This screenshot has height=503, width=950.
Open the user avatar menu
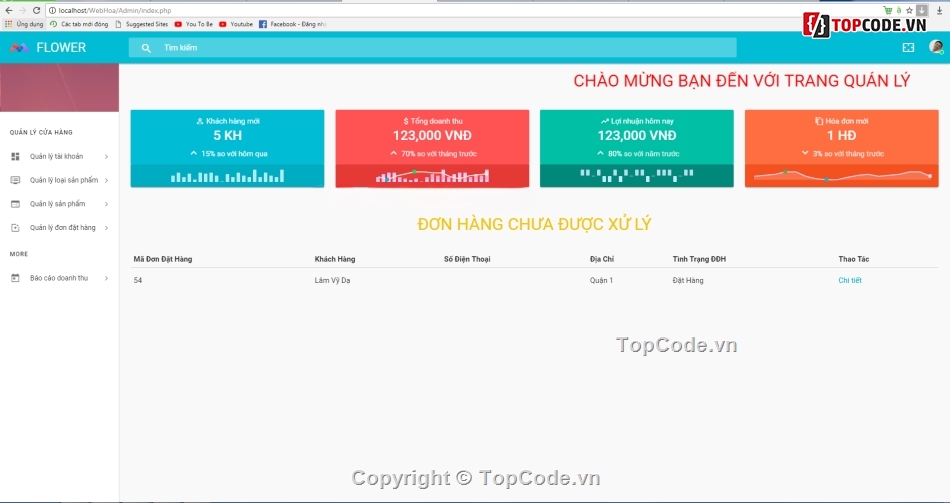tap(936, 47)
